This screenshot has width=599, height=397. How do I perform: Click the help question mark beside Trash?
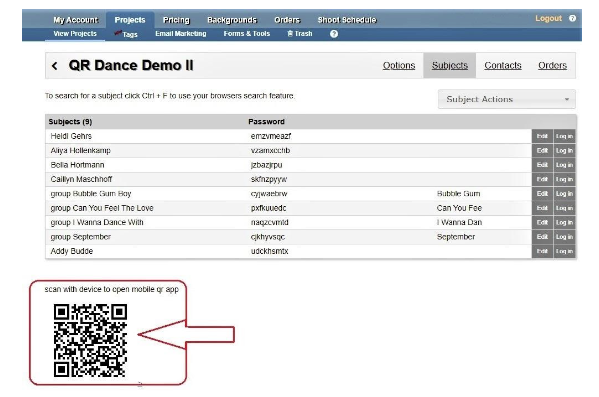pyautogui.click(x=334, y=34)
